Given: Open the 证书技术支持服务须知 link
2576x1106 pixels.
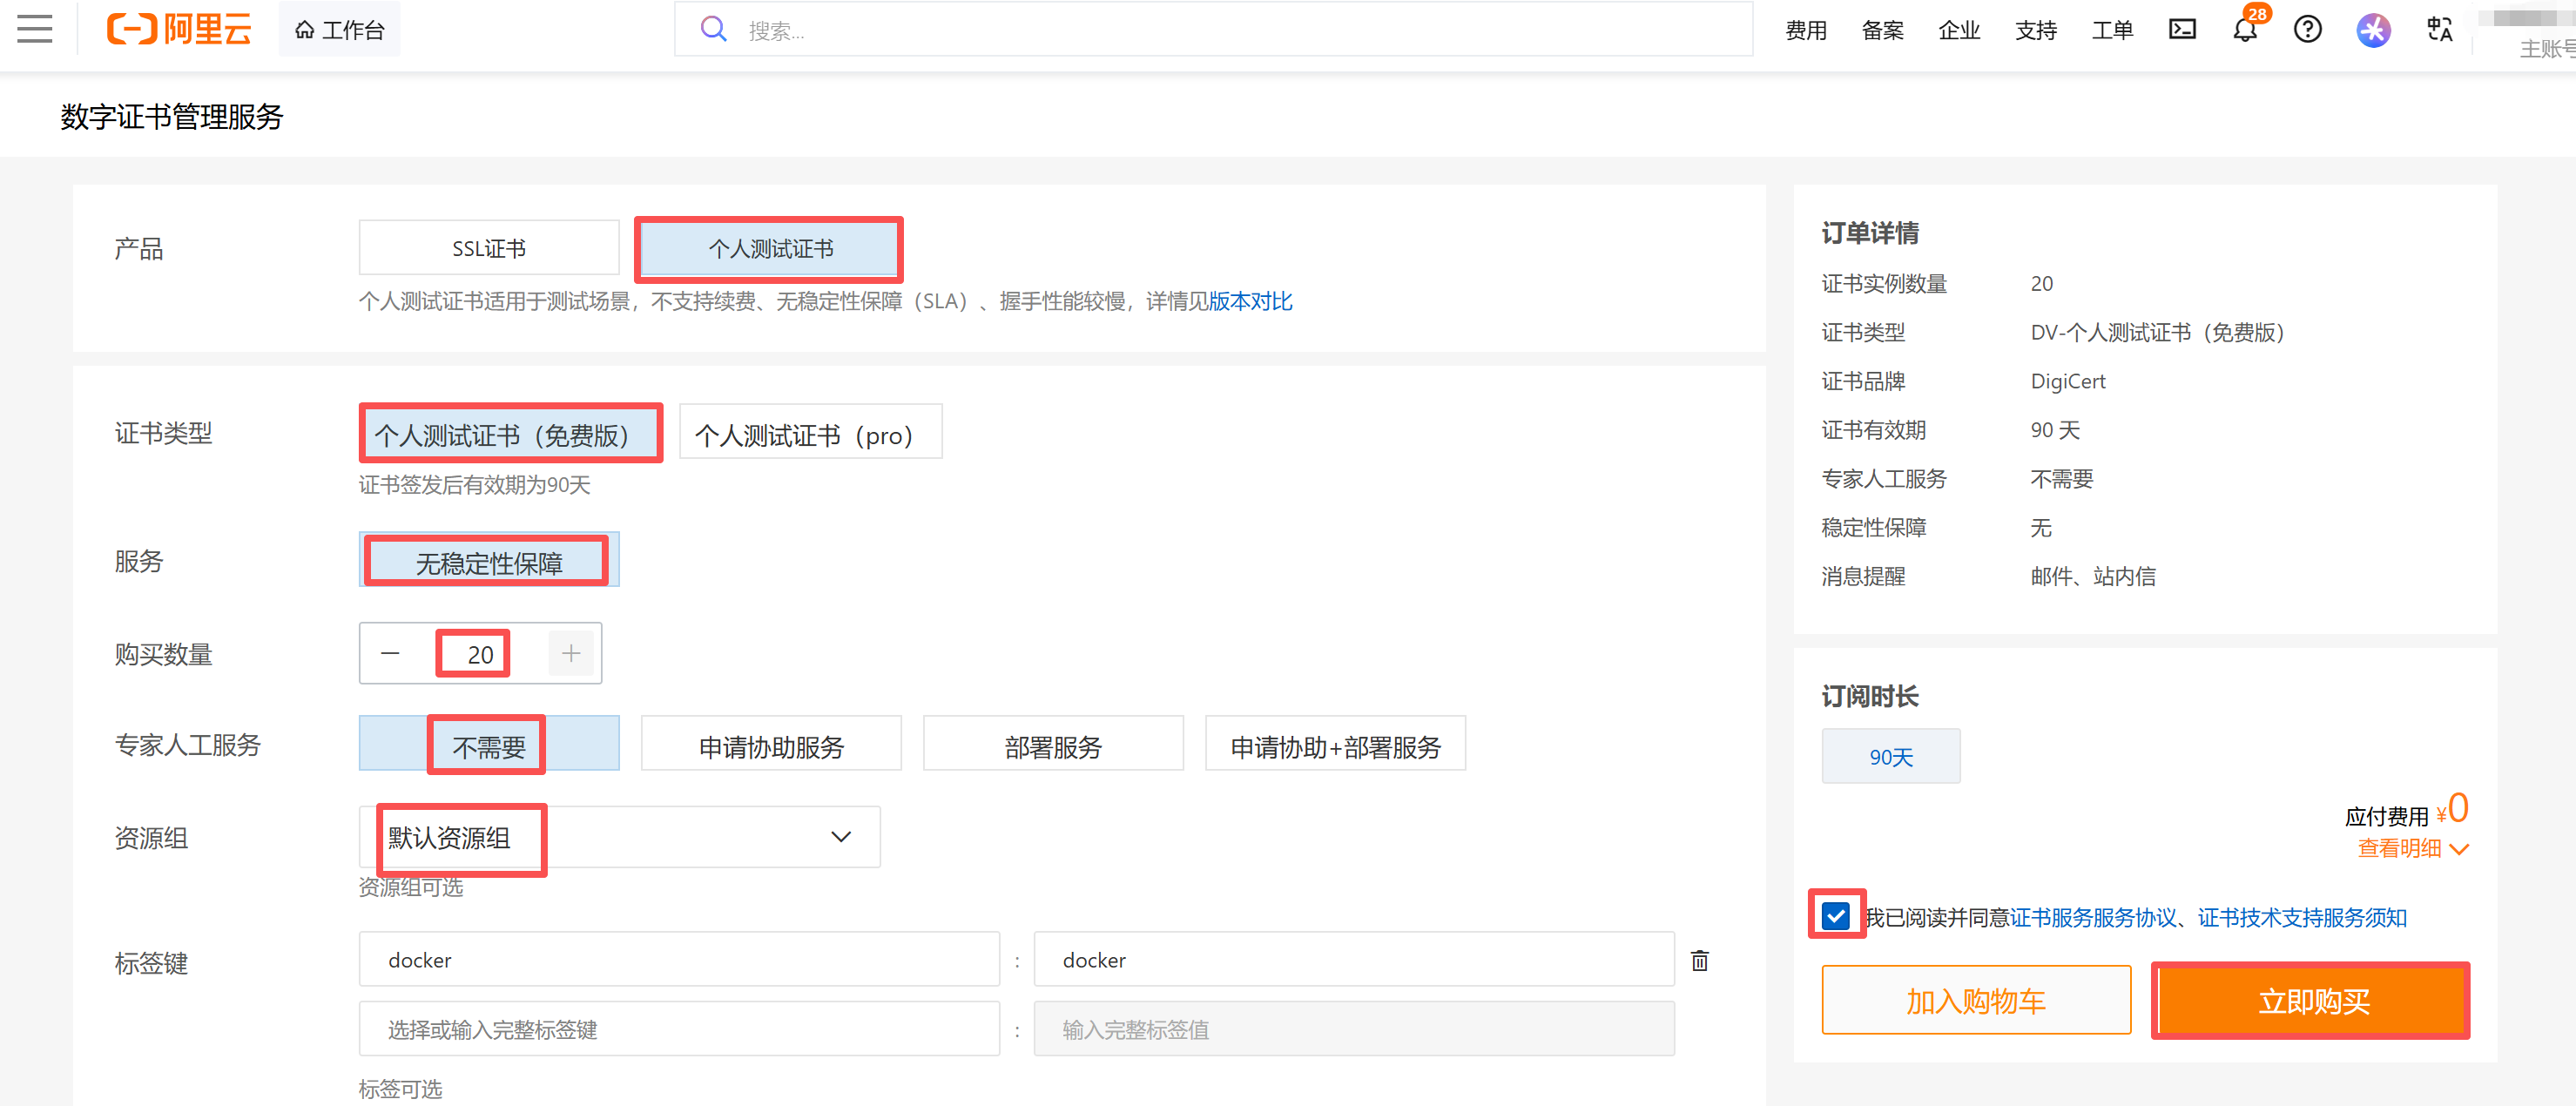Looking at the screenshot, I should [2302, 917].
